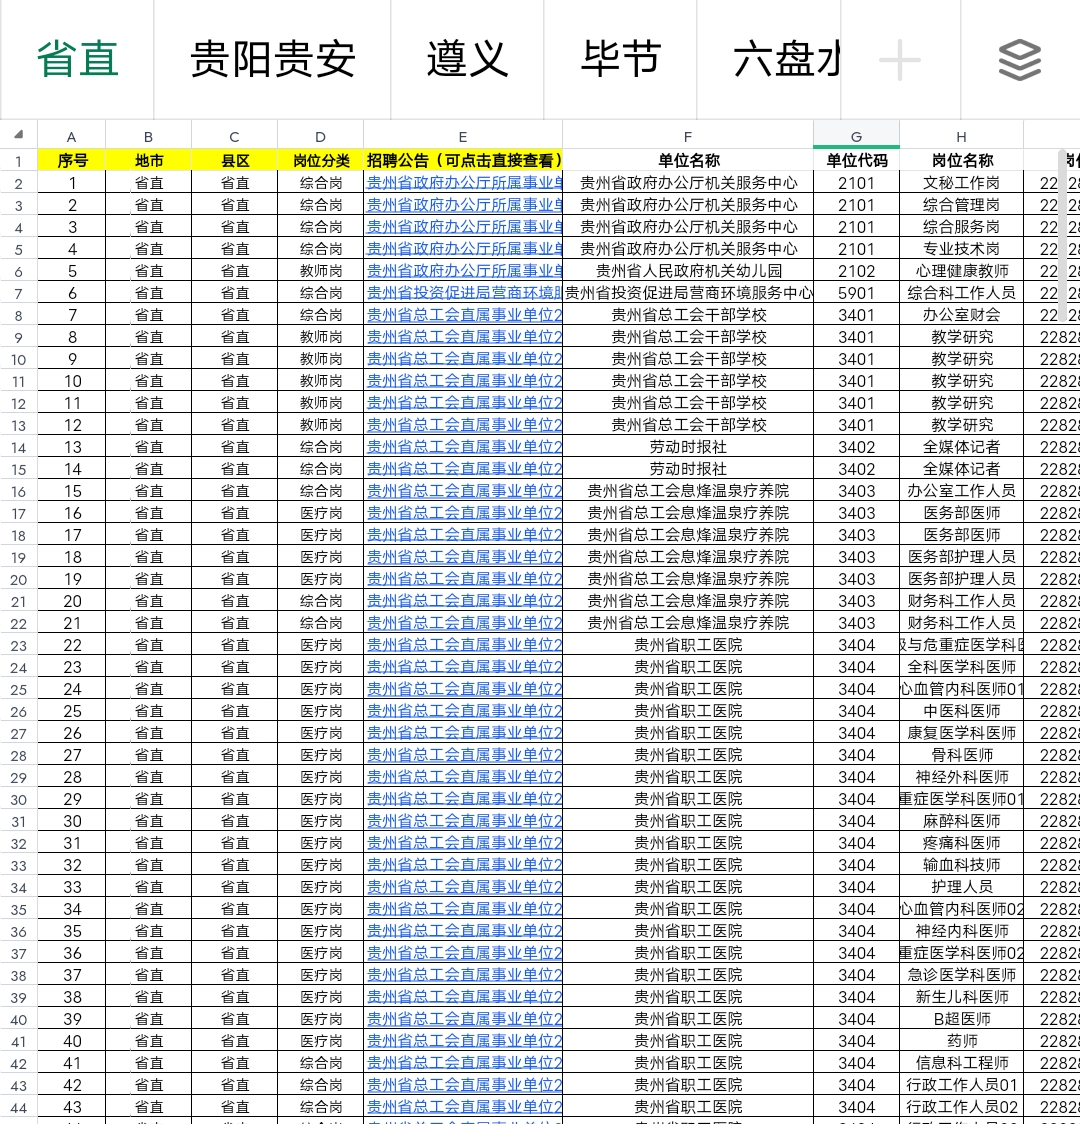Switch to the 遵义 sheet tab

pos(467,59)
